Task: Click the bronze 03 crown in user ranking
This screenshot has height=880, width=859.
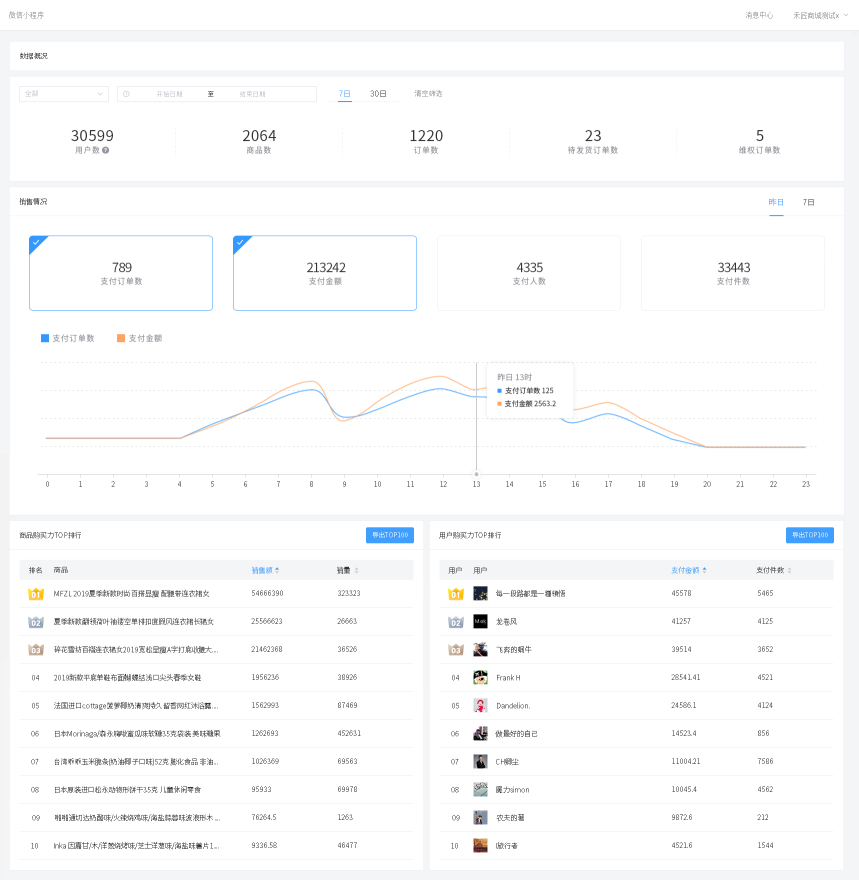Action: [456, 650]
